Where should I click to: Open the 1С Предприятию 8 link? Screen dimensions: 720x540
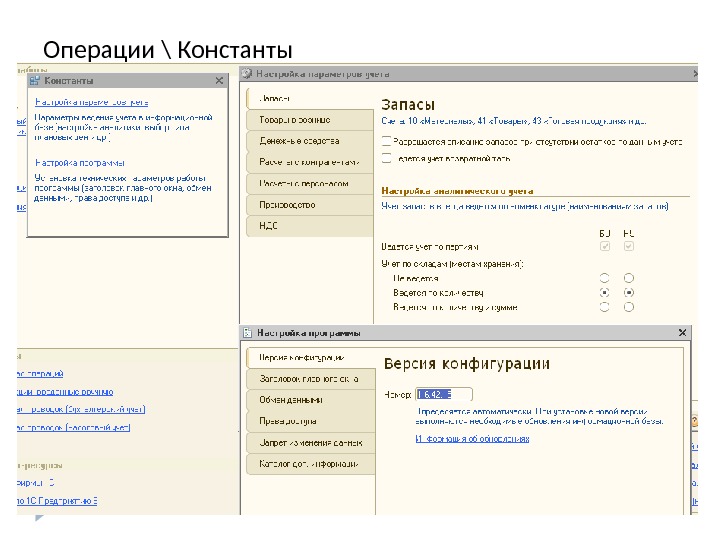pyautogui.click(x=57, y=501)
